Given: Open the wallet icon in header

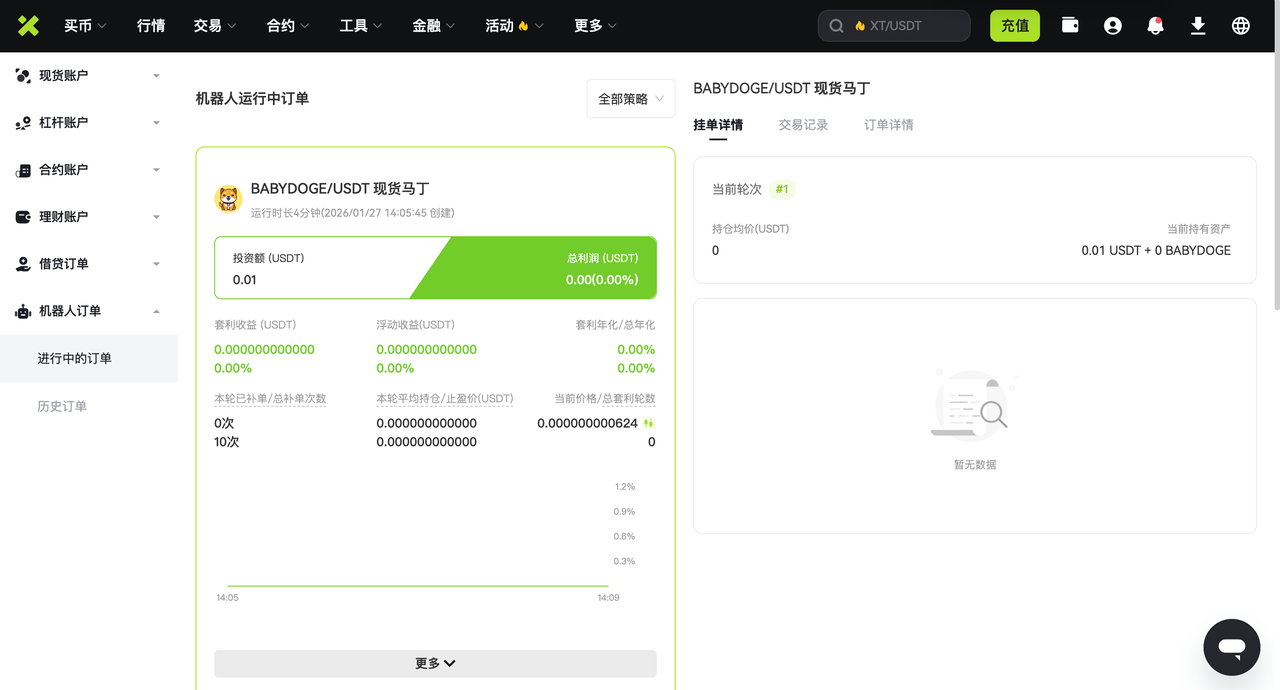Looking at the screenshot, I should pyautogui.click(x=1070, y=26).
